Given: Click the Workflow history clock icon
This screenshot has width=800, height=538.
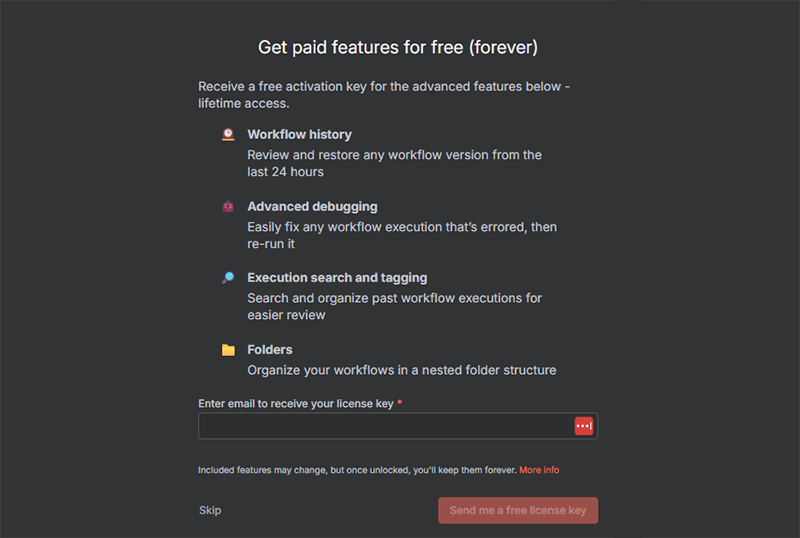Looking at the screenshot, I should click(x=228, y=134).
